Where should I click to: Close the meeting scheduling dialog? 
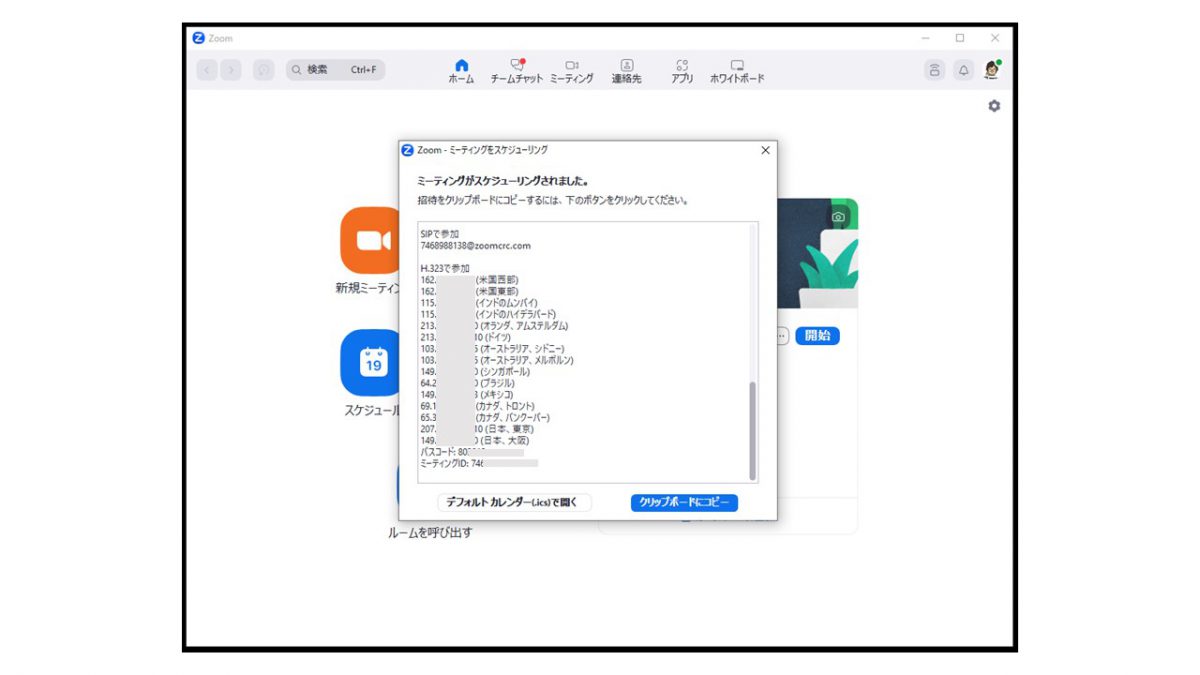pyautogui.click(x=765, y=150)
